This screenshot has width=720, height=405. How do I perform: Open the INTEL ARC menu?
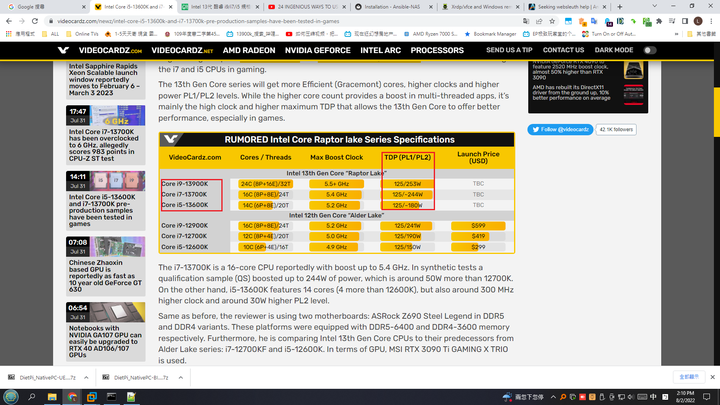tap(381, 51)
